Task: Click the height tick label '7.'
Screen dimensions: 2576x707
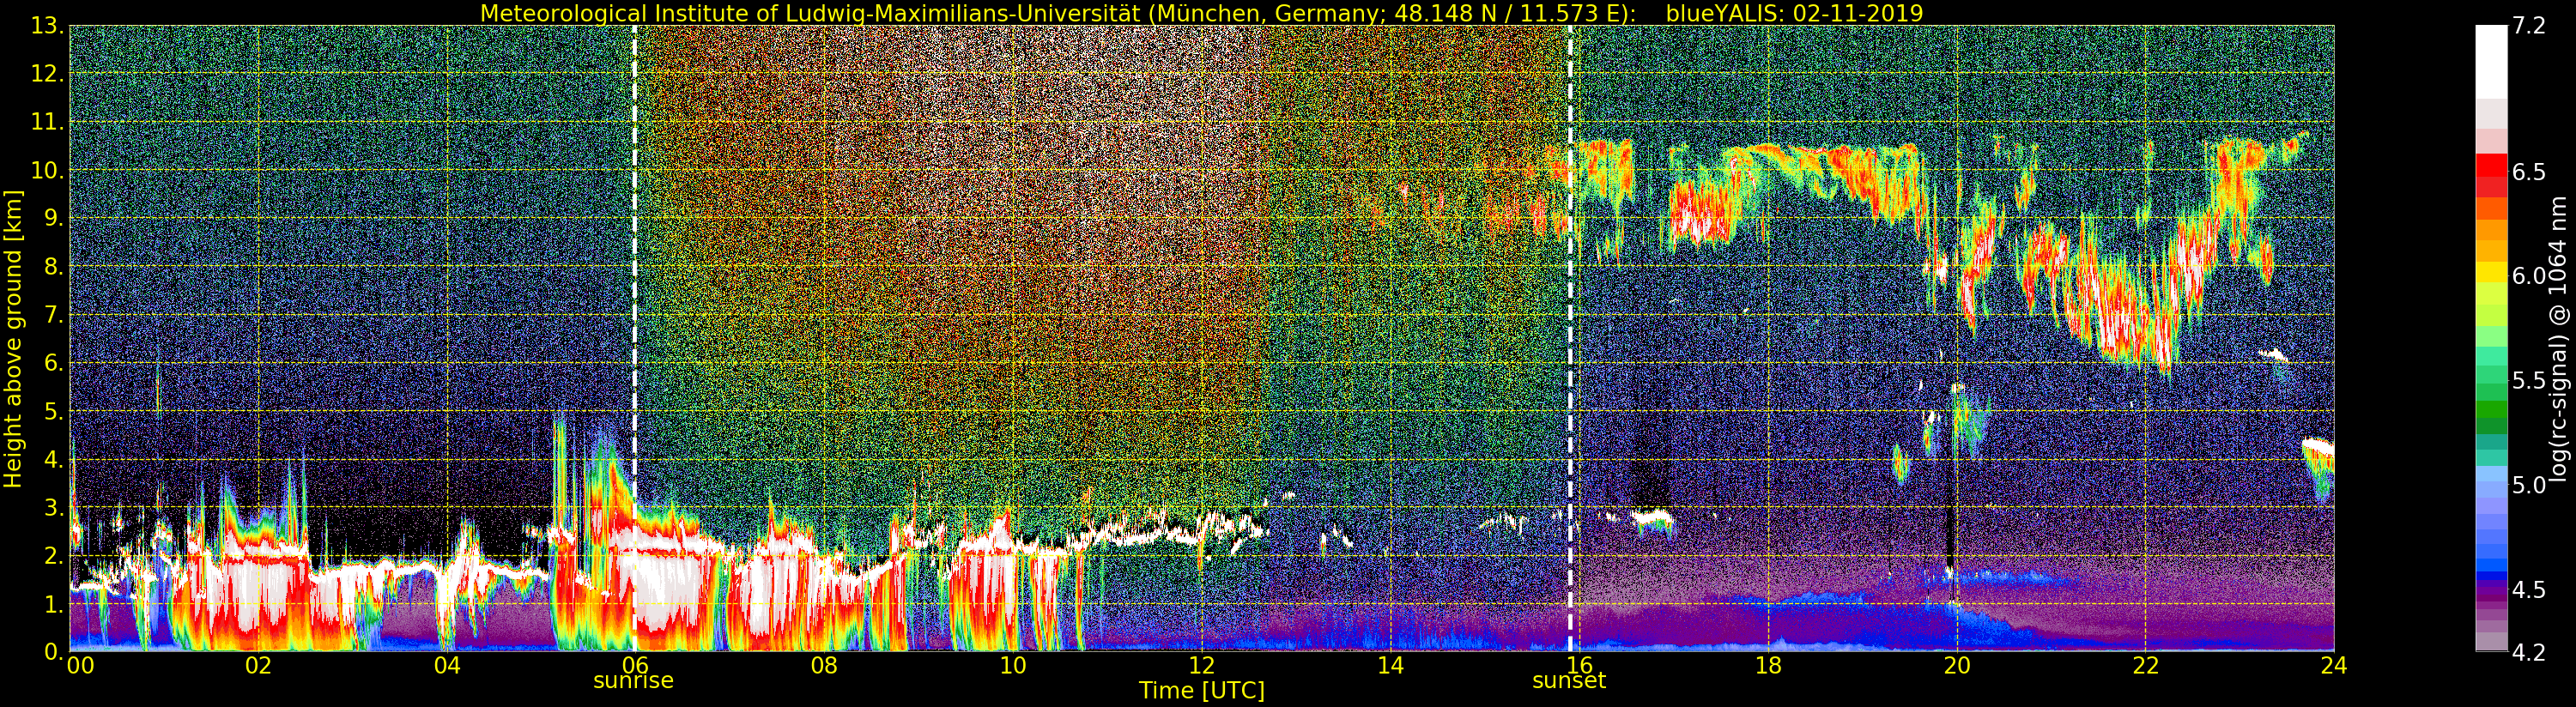Action: coord(54,315)
